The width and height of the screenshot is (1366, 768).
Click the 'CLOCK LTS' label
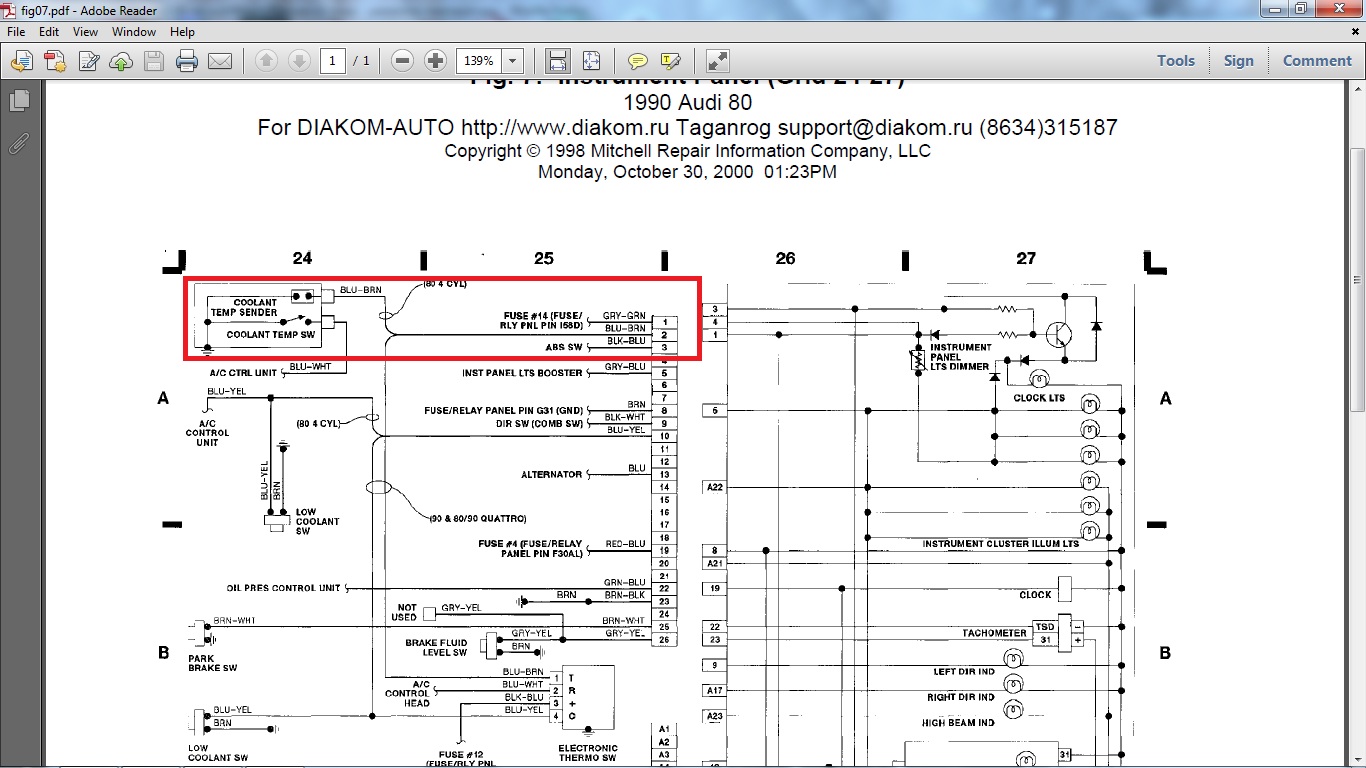click(x=1039, y=398)
